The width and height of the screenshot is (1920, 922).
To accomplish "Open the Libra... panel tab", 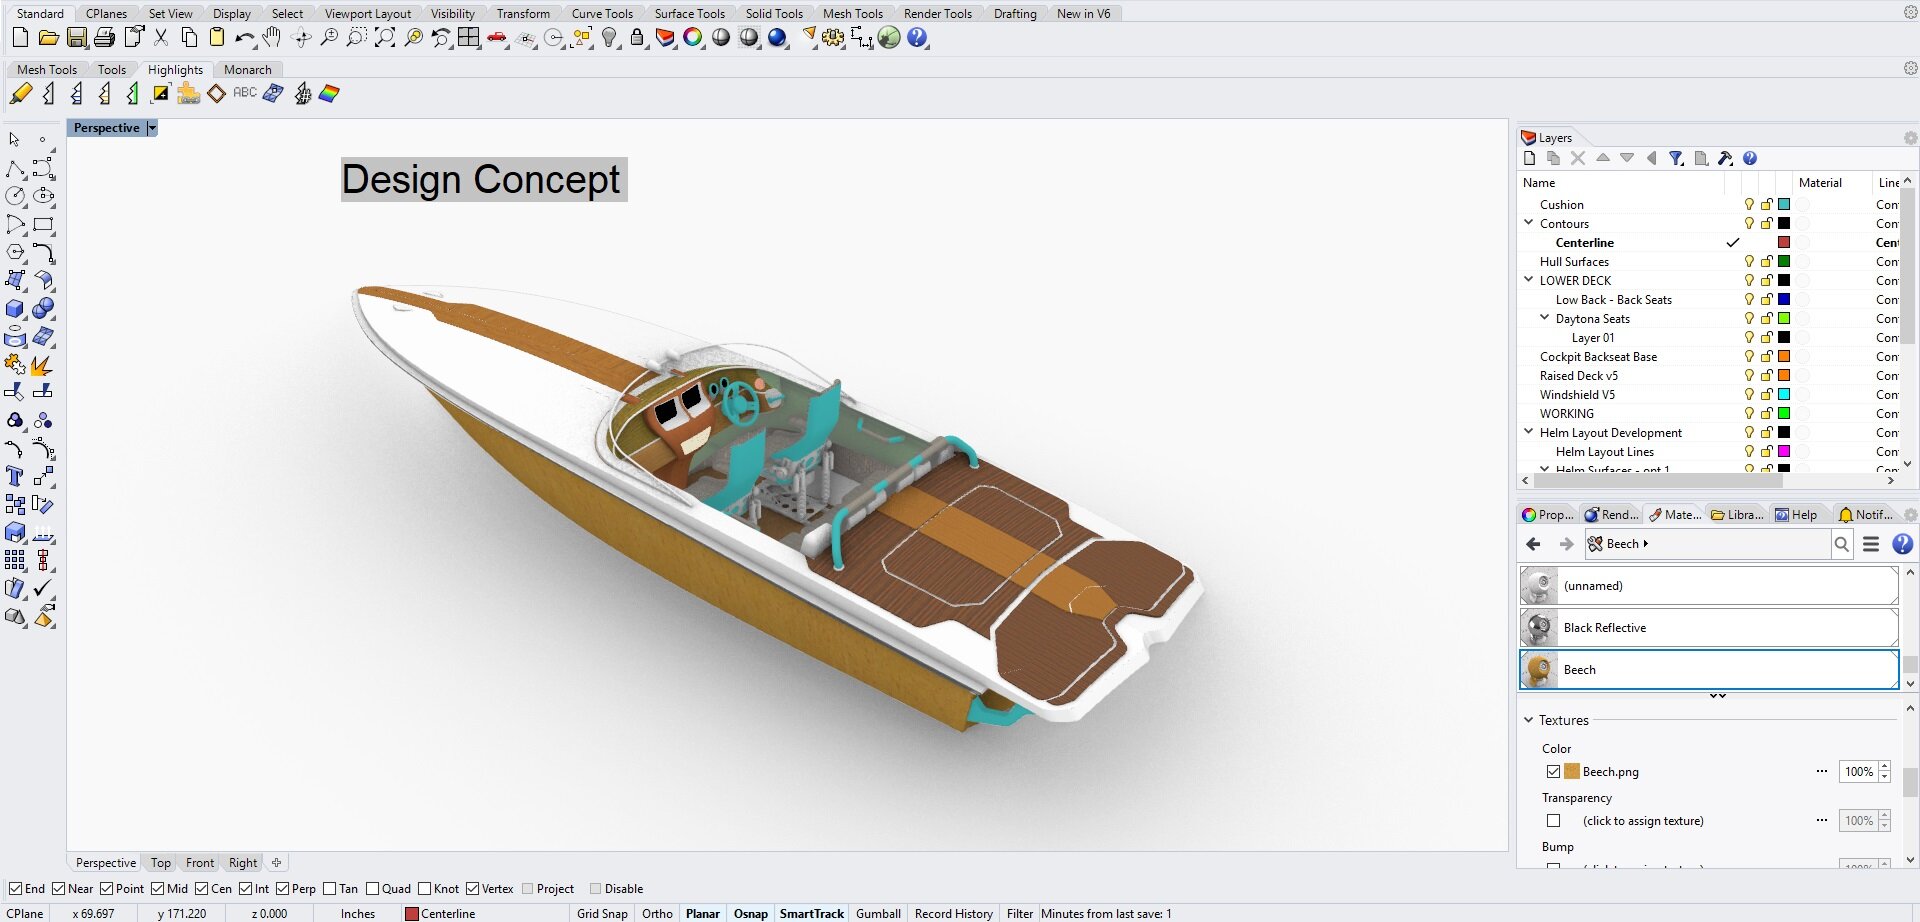I will pos(1738,515).
